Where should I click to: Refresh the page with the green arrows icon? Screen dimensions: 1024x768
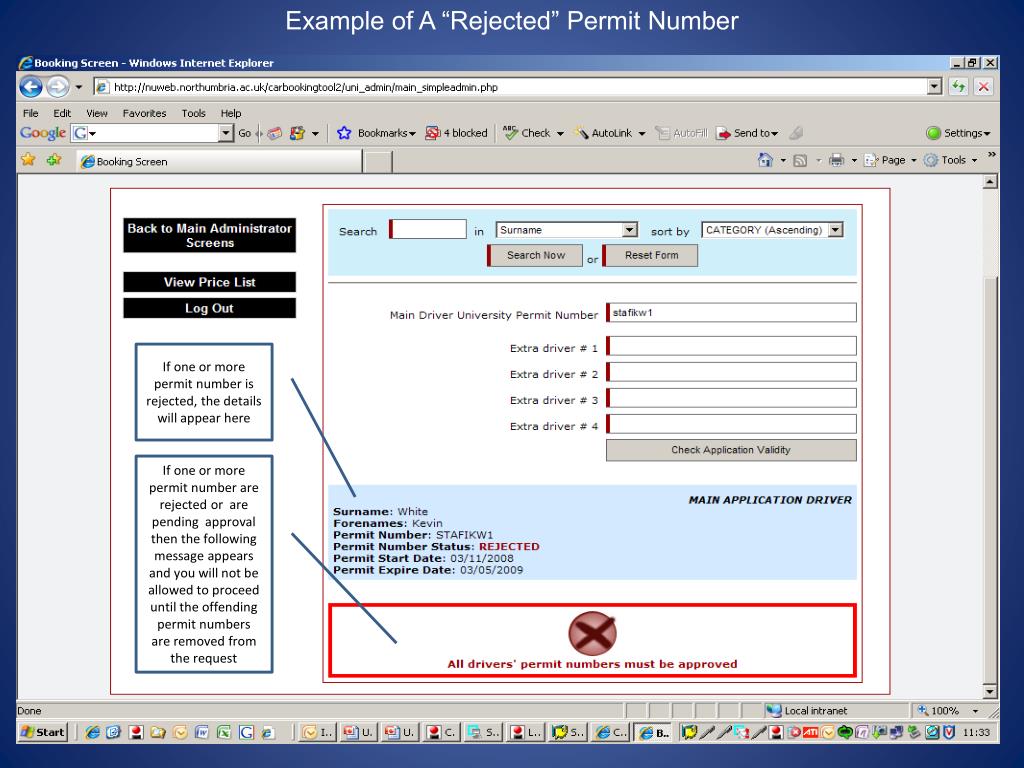tap(958, 87)
